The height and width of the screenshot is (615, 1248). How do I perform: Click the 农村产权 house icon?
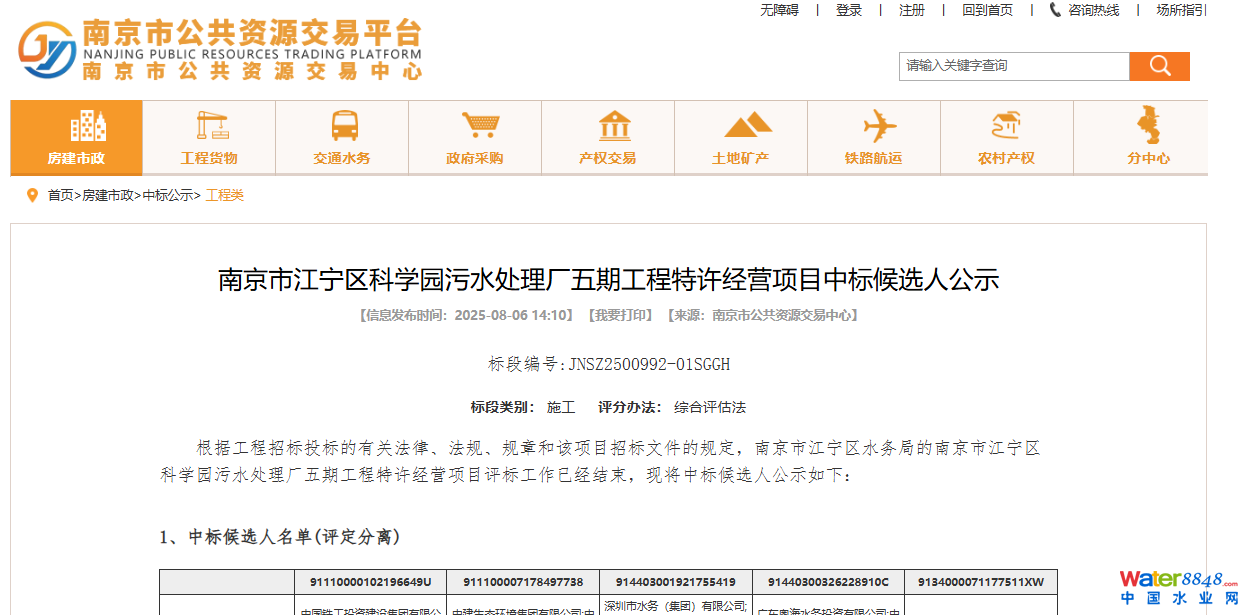pos(1008,126)
